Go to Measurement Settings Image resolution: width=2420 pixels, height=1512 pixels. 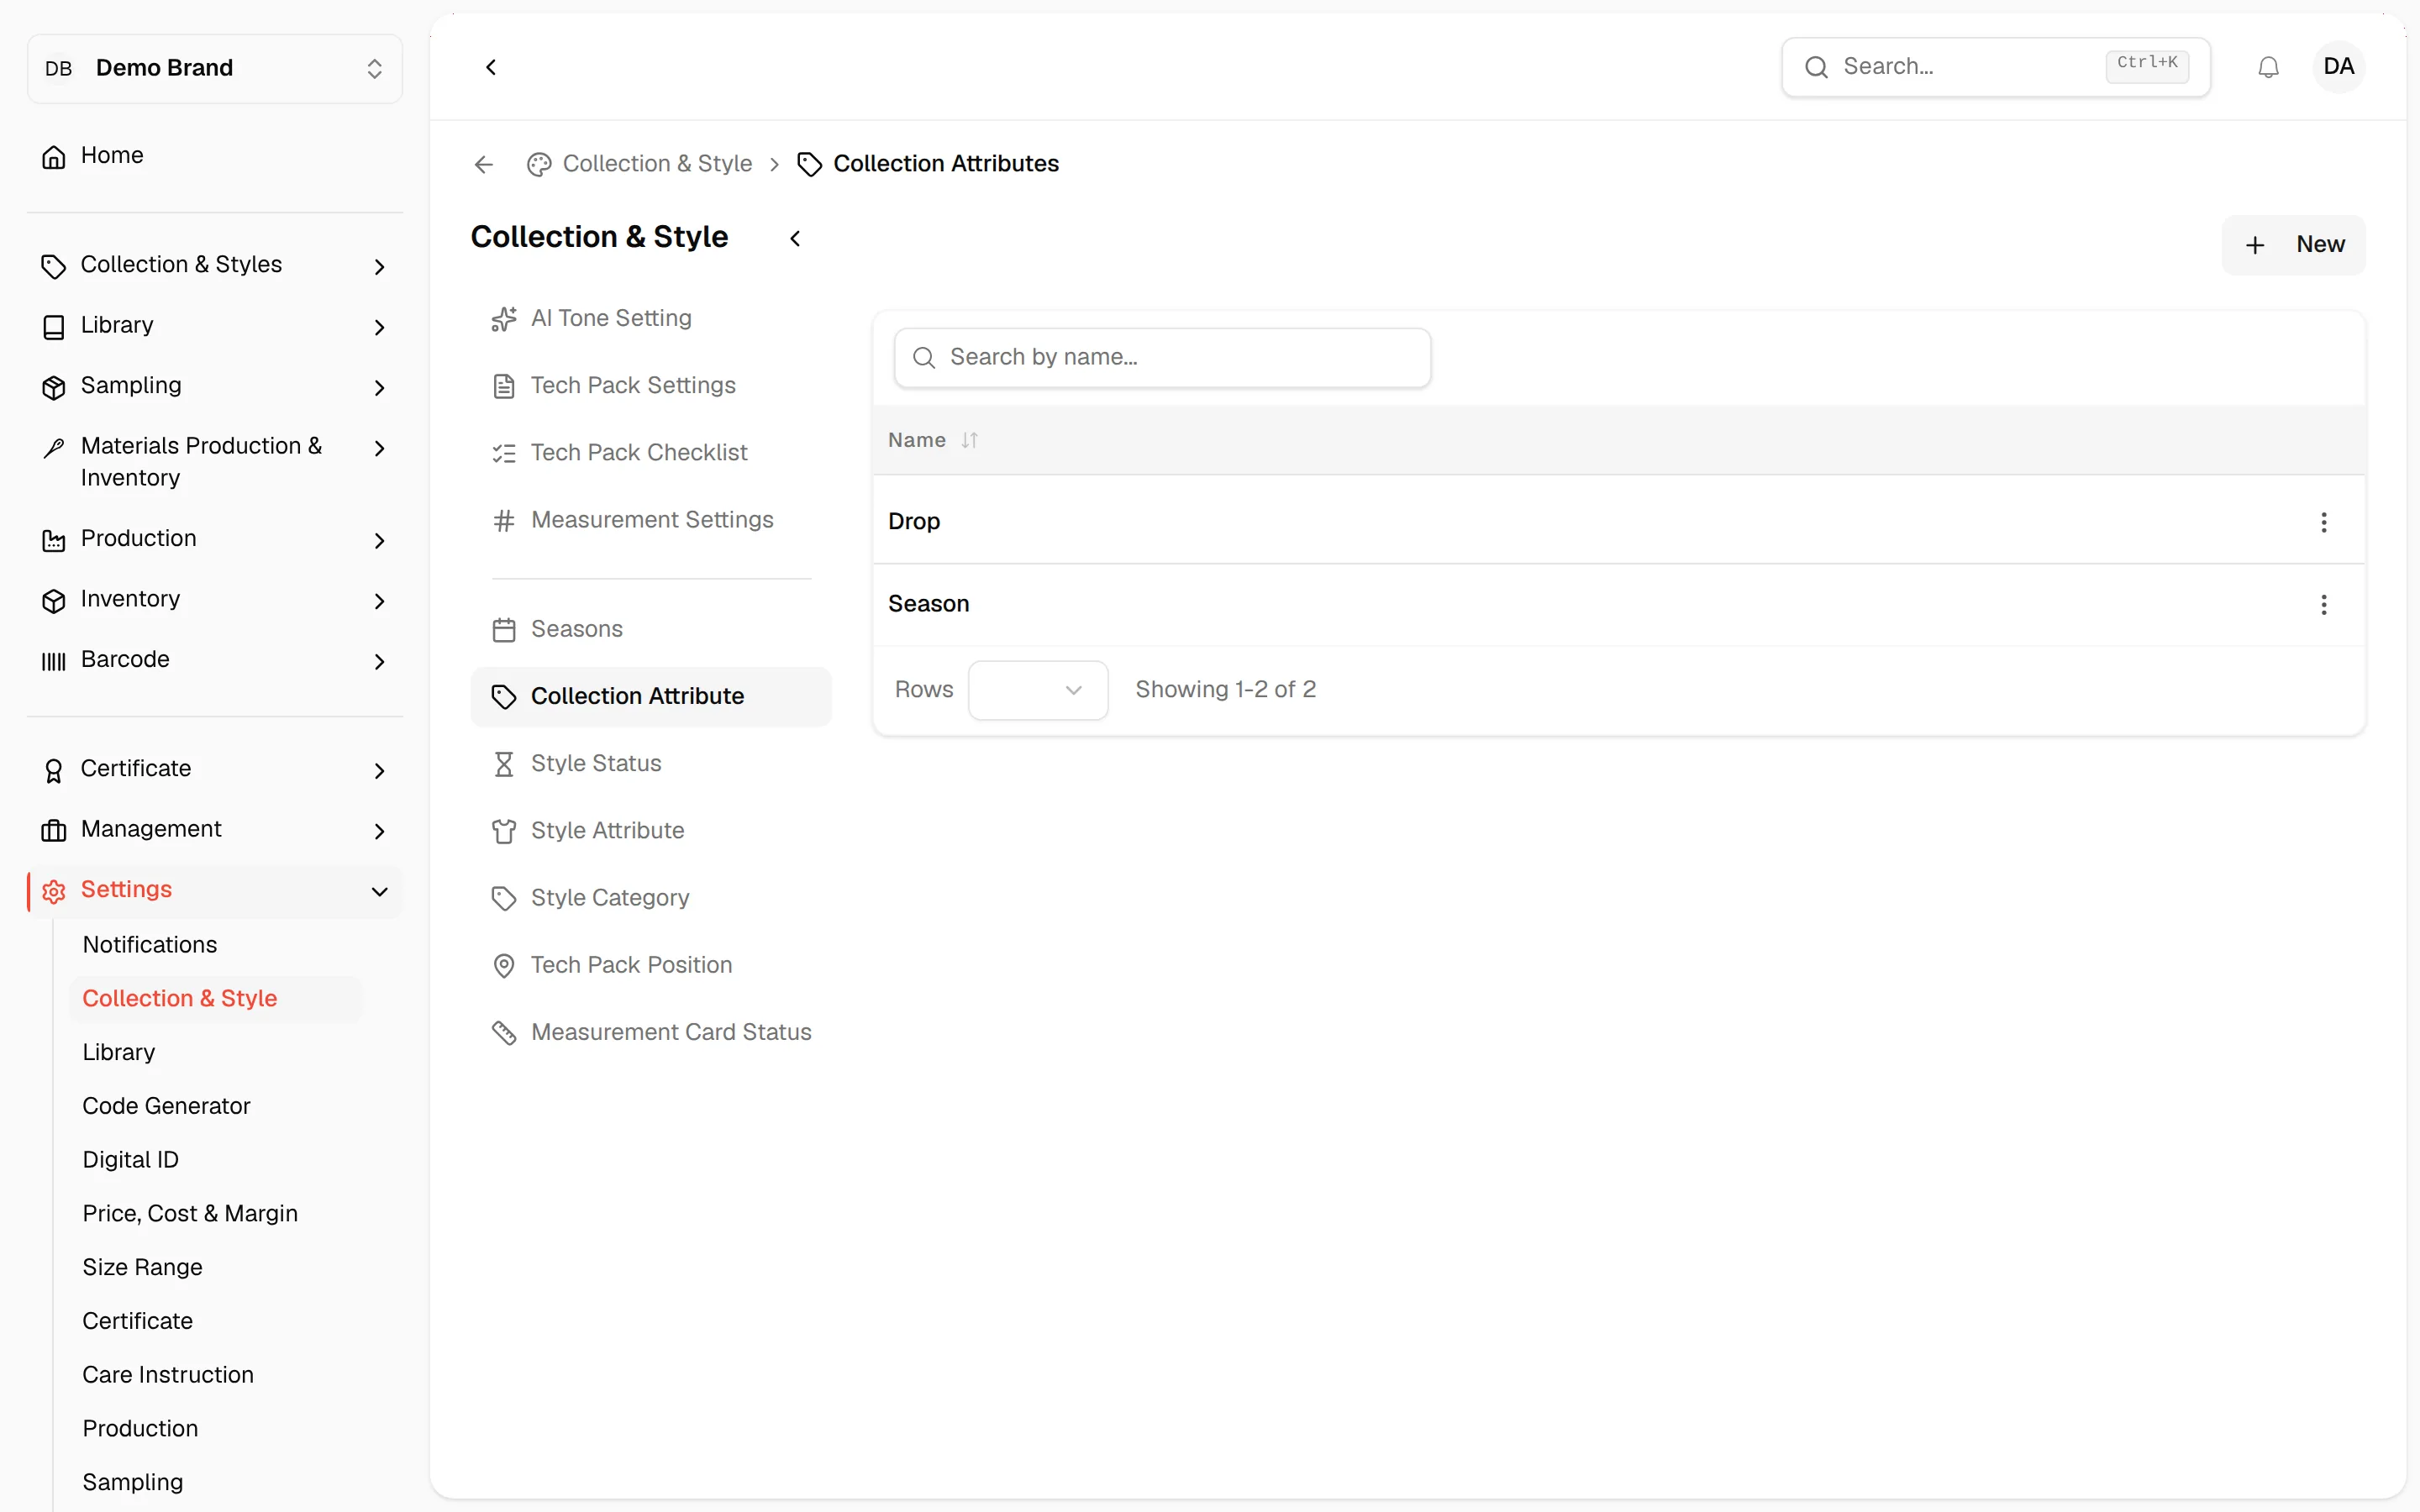click(x=651, y=520)
